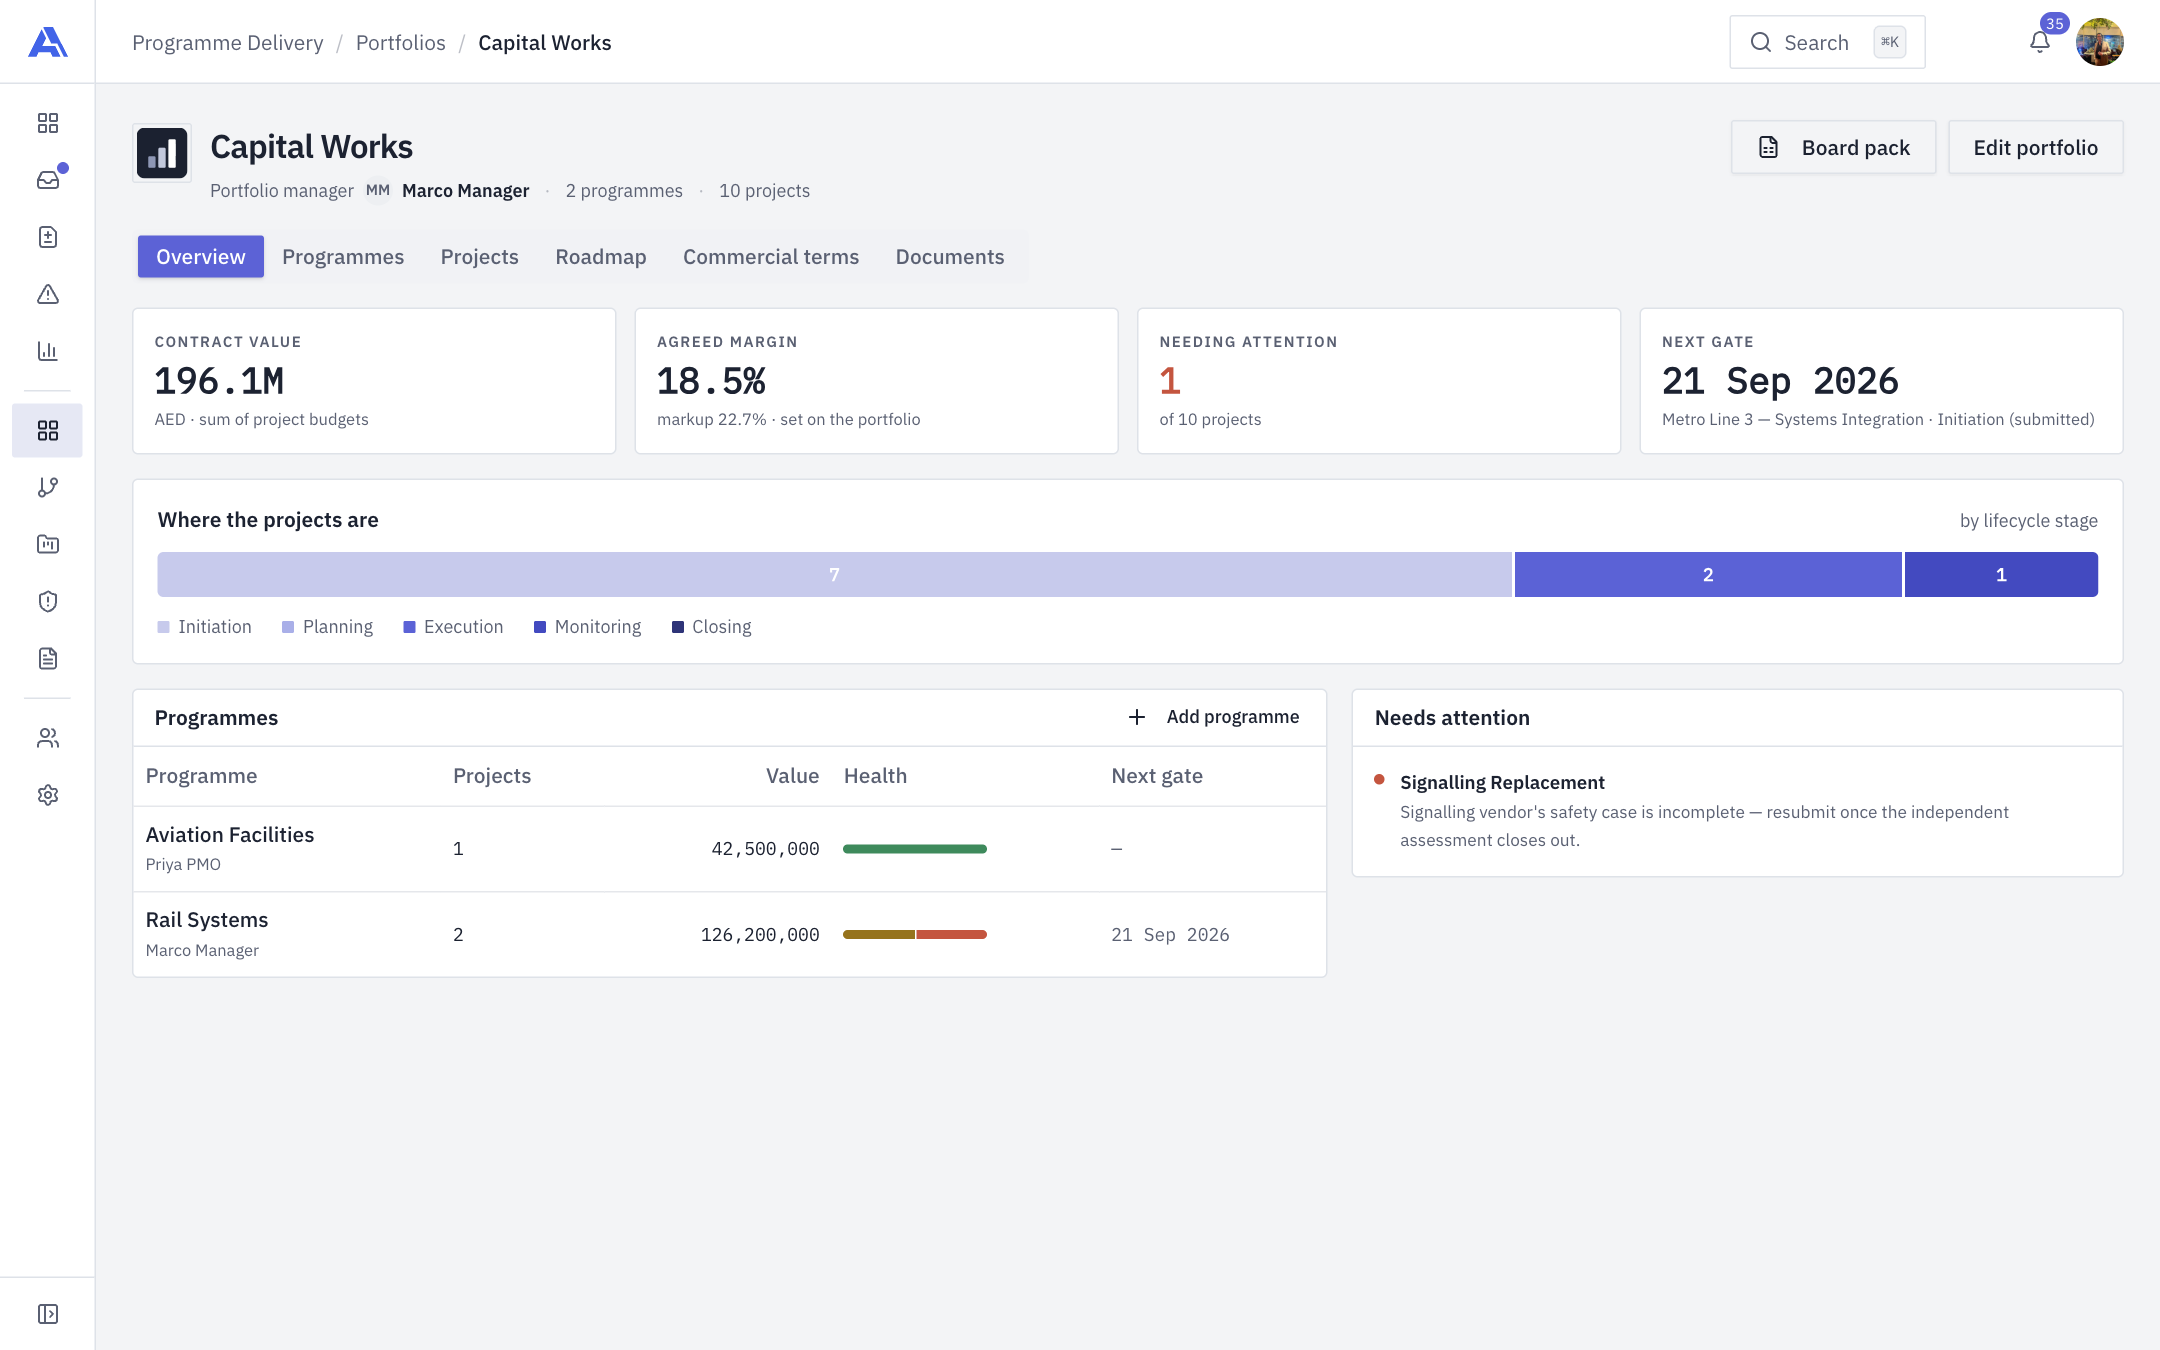Open the Documents tab
Screen dimensions: 2160x1350
(950, 257)
